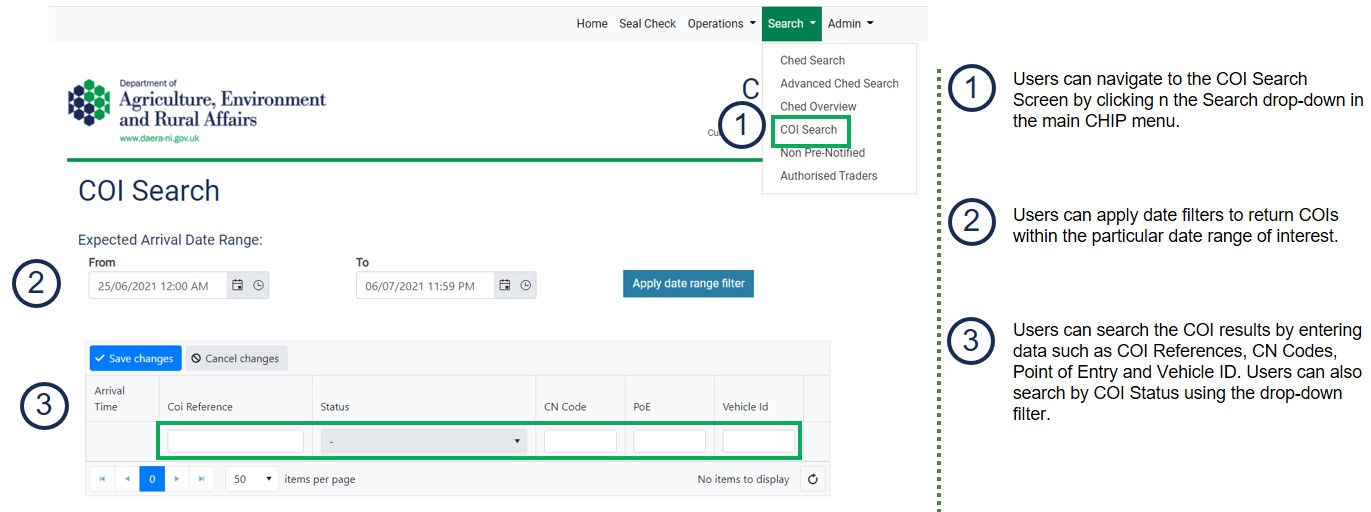
Task: Select COI Search from Search menu
Action: pyautogui.click(x=808, y=130)
